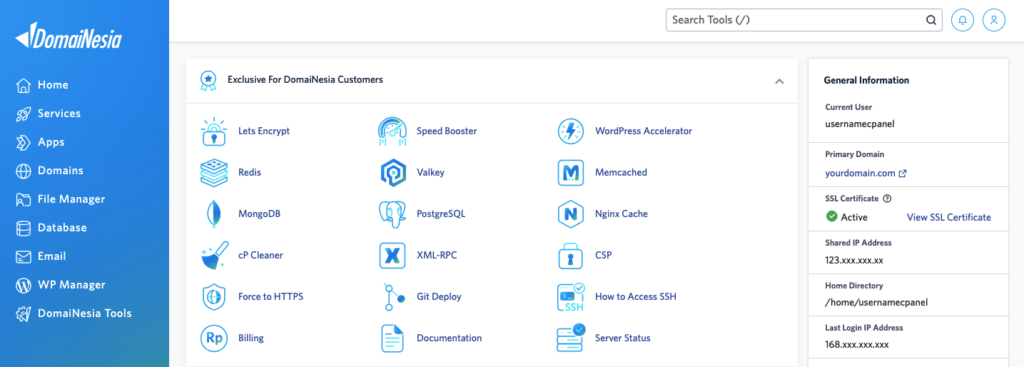Collapse the Exclusive For DomaiNesia Customers section
The width and height of the screenshot is (1024, 367).
(779, 81)
